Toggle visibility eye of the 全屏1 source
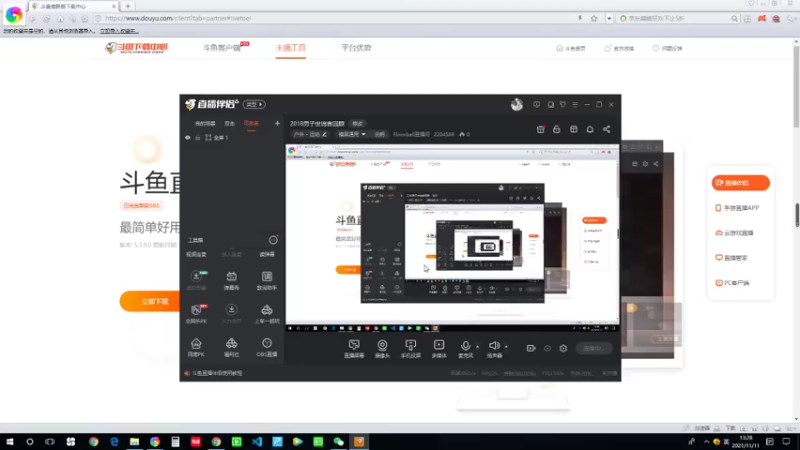This screenshot has height=450, width=800. (188, 138)
